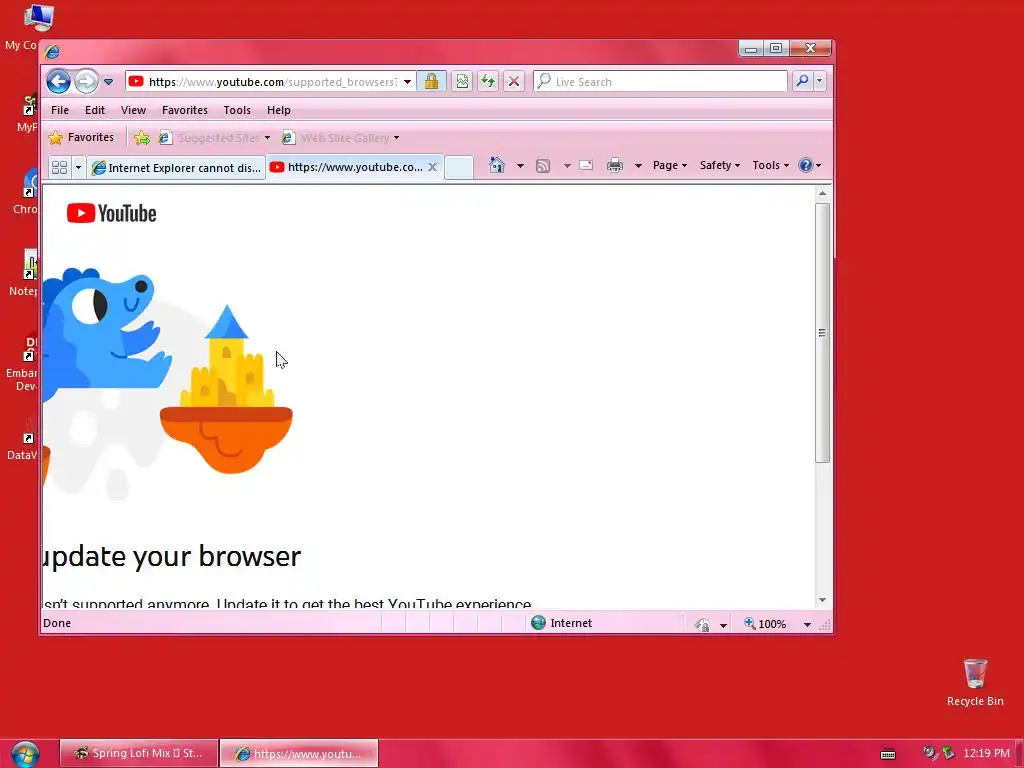Click the Stop red X button
This screenshot has width=1024, height=768.
point(514,82)
